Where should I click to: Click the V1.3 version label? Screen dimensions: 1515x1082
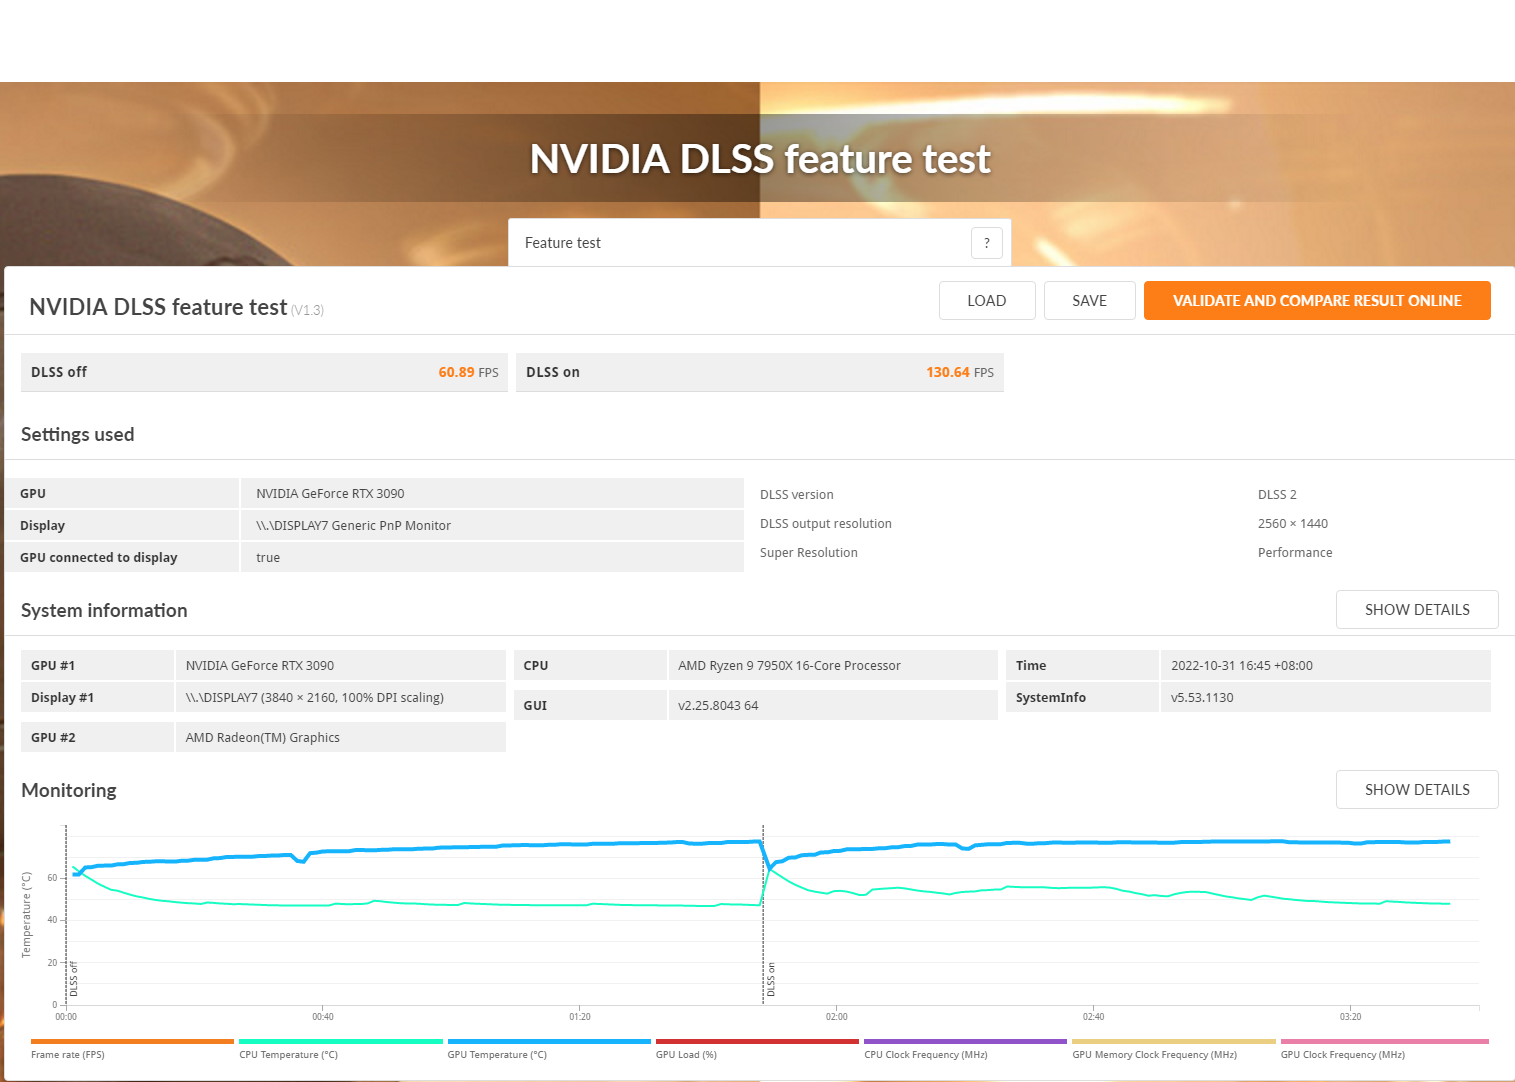[x=308, y=311]
